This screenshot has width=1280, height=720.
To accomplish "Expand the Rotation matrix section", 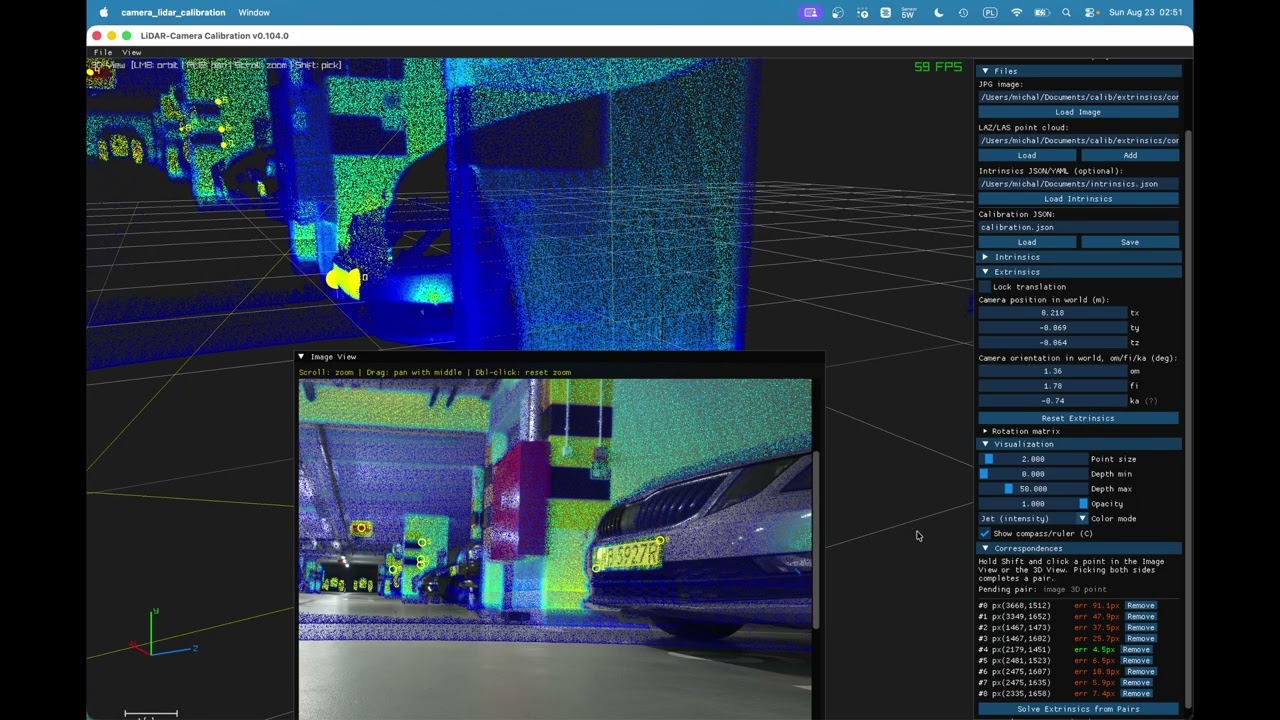I will pos(985,431).
